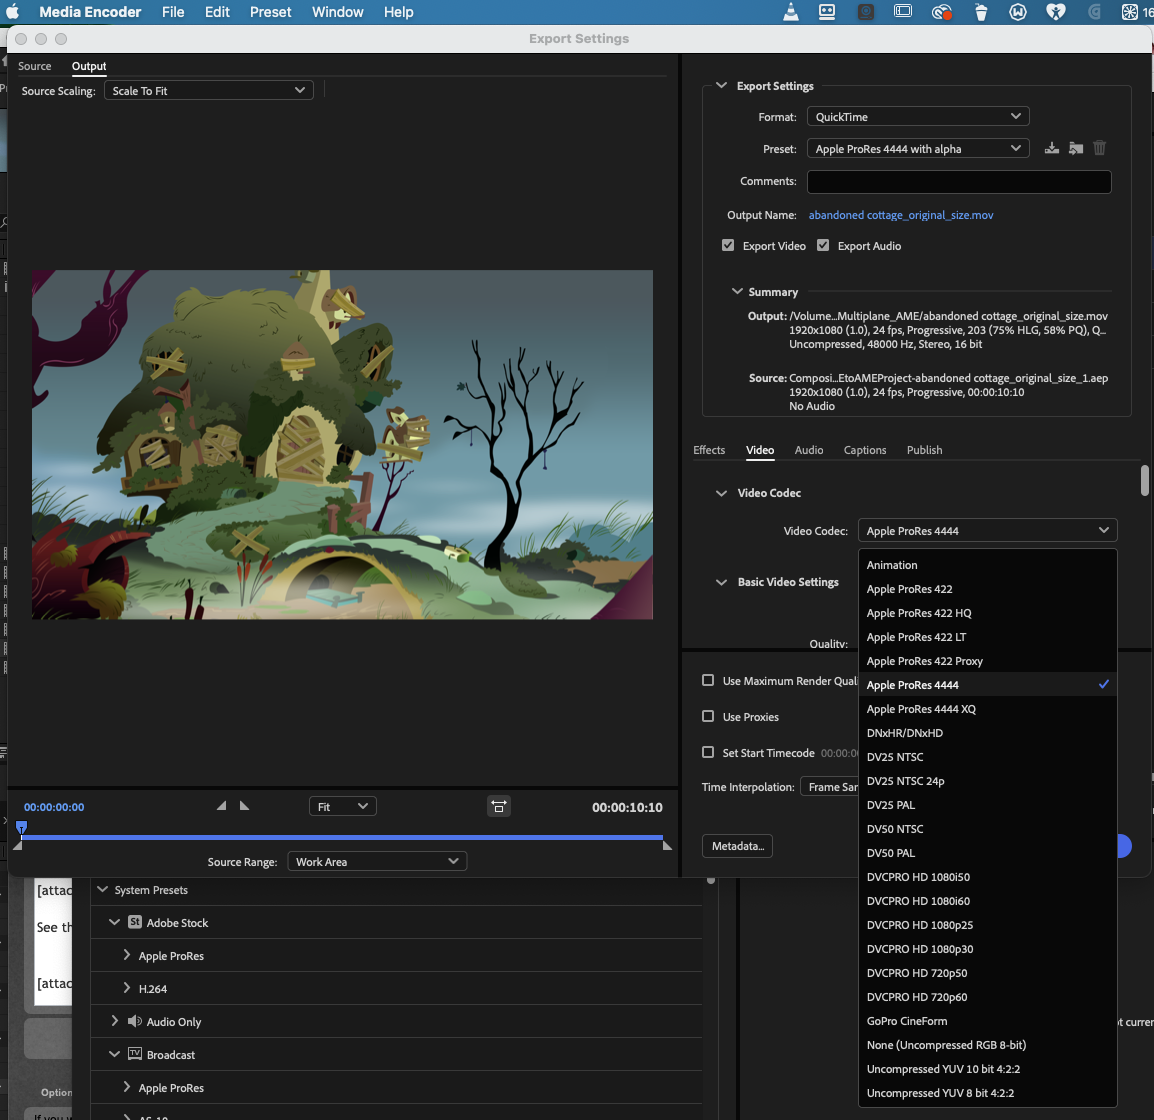Screen dimensions: 1154x1120
Task: Choose Apple ProRes 4444 XQ codec
Action: point(988,709)
